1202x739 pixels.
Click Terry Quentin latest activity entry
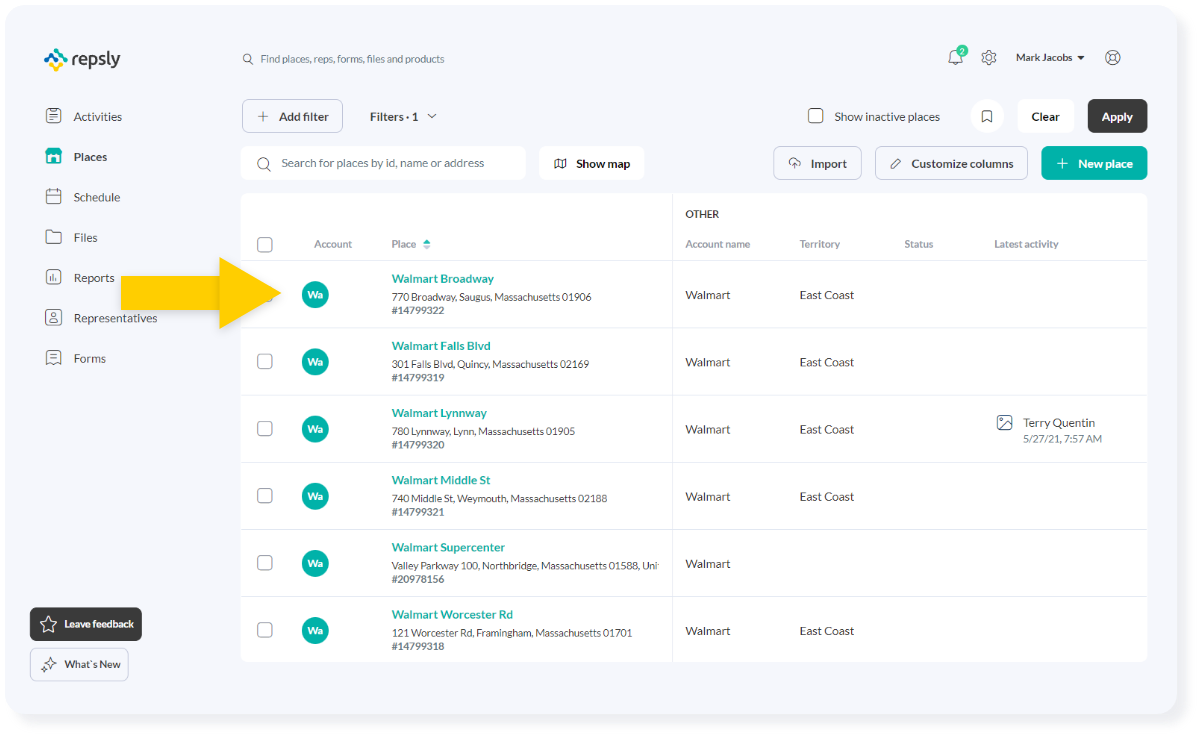point(1049,430)
